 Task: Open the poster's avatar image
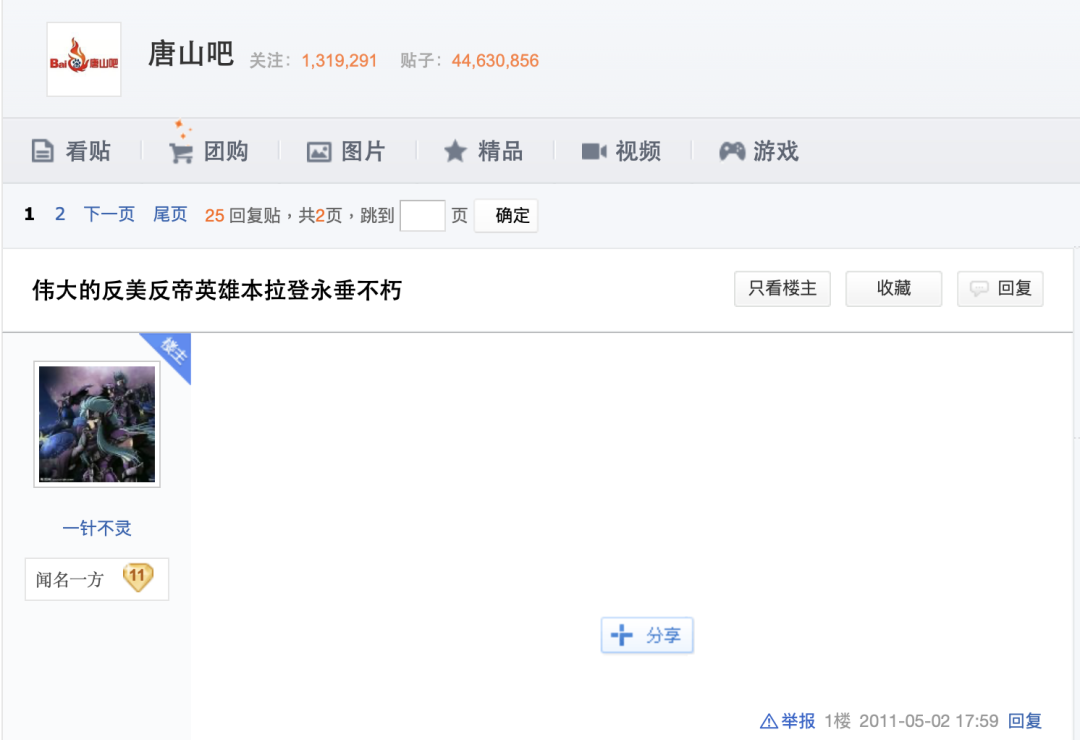[97, 424]
